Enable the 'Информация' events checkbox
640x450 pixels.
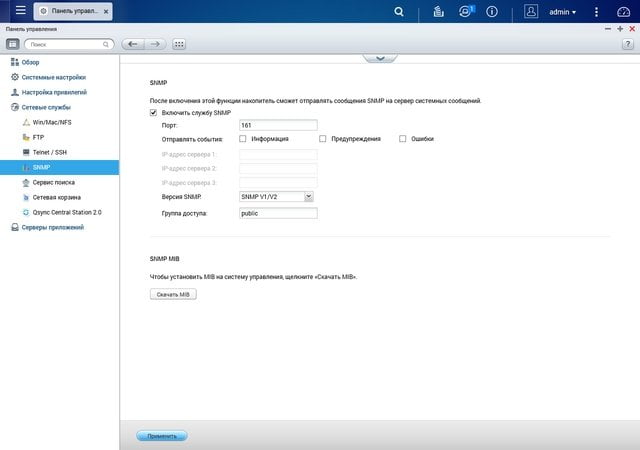pyautogui.click(x=243, y=139)
